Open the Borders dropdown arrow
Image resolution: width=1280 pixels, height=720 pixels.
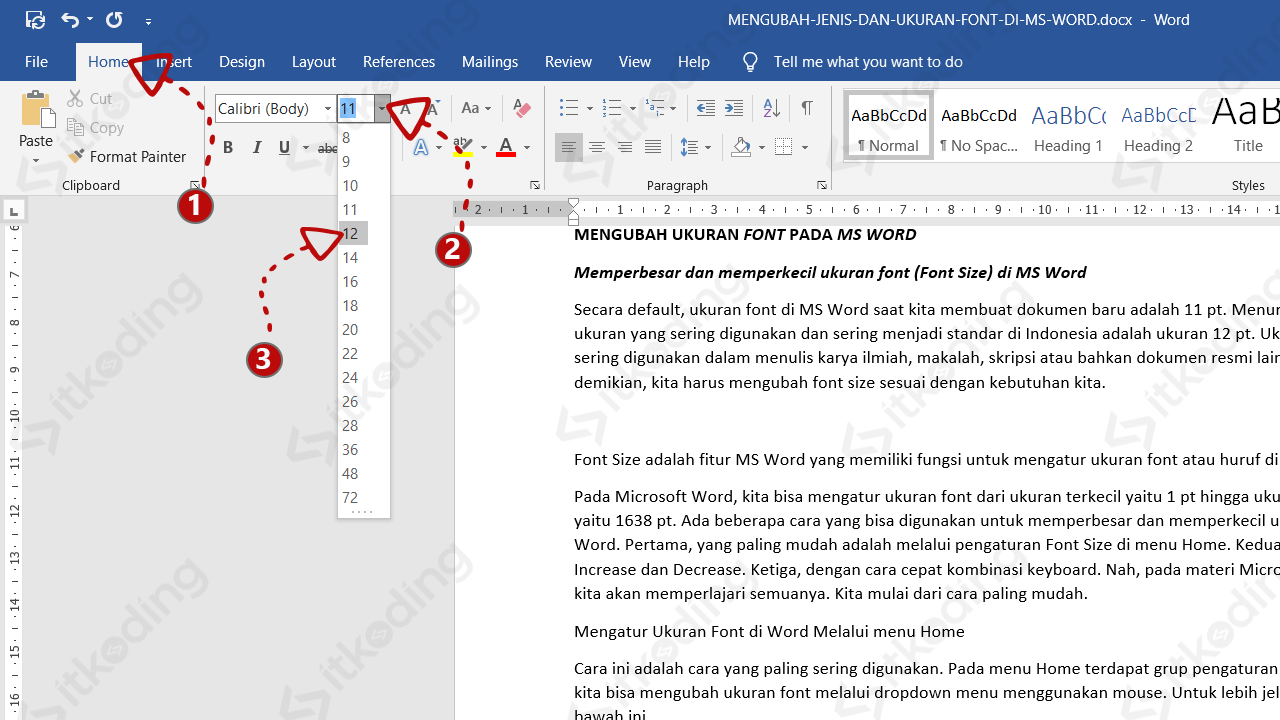point(806,148)
